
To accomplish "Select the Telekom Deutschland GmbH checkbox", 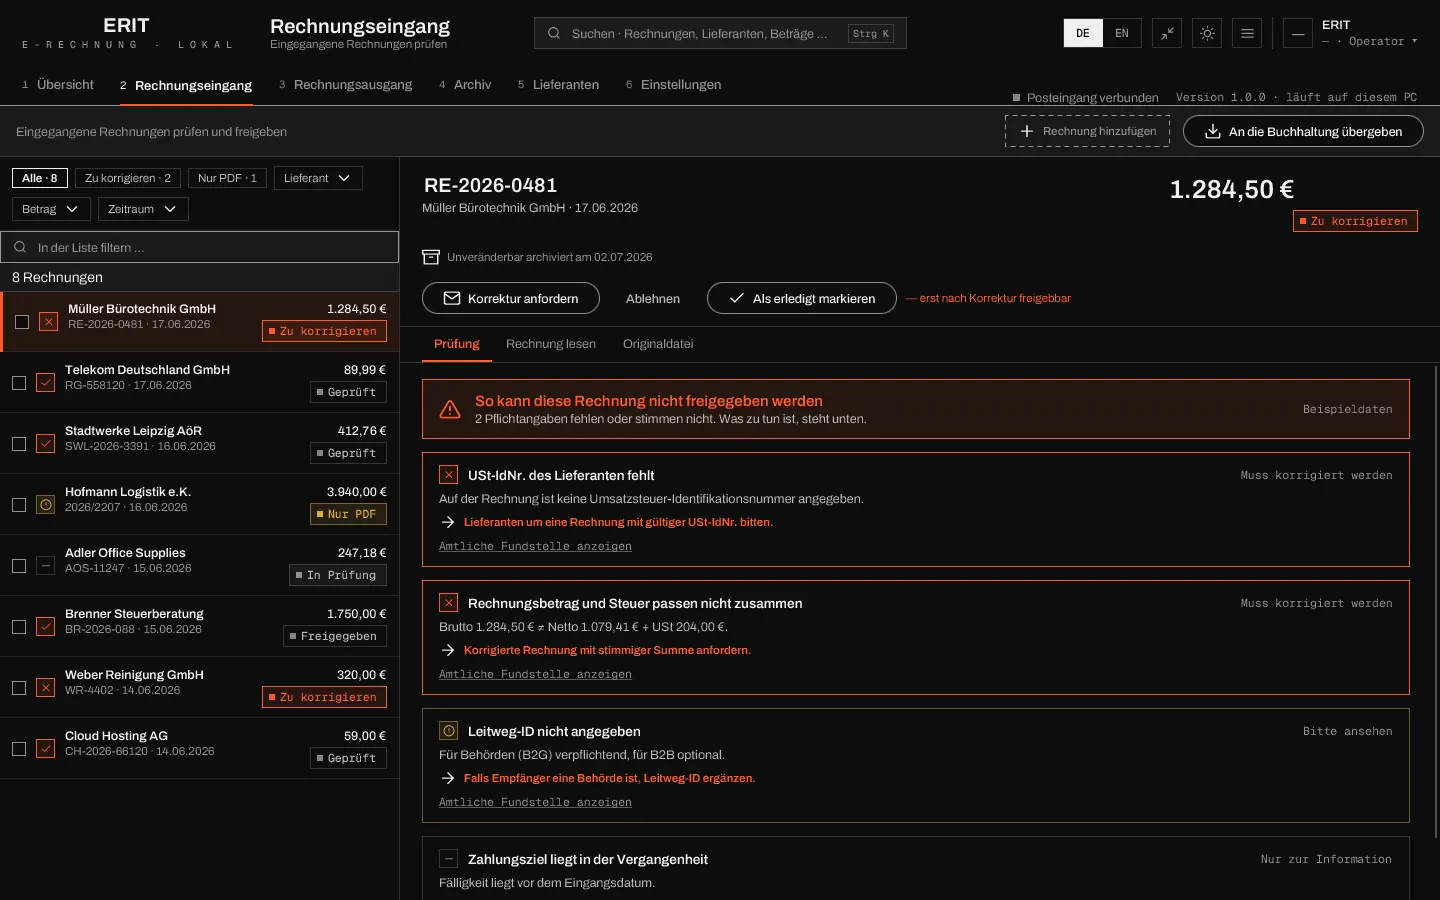I will click(x=19, y=383).
